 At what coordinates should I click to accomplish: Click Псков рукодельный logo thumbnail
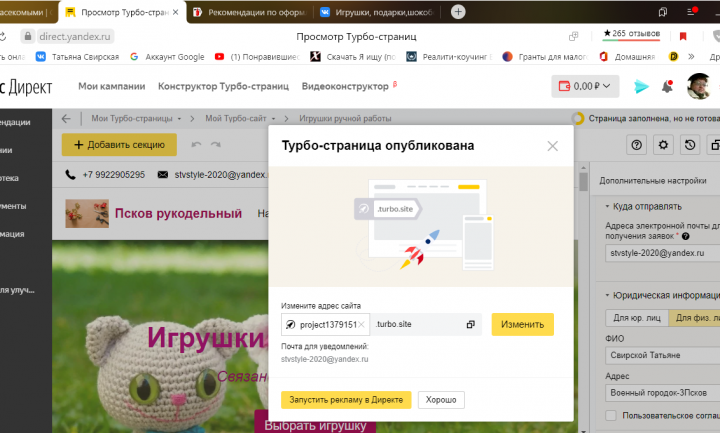tap(87, 214)
